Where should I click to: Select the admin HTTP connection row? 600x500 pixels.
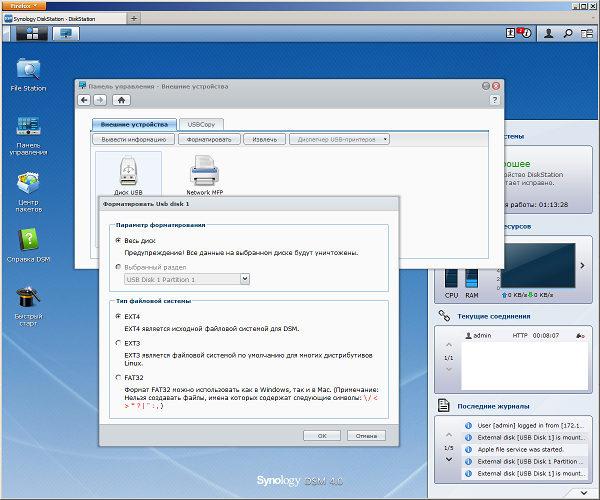point(525,336)
